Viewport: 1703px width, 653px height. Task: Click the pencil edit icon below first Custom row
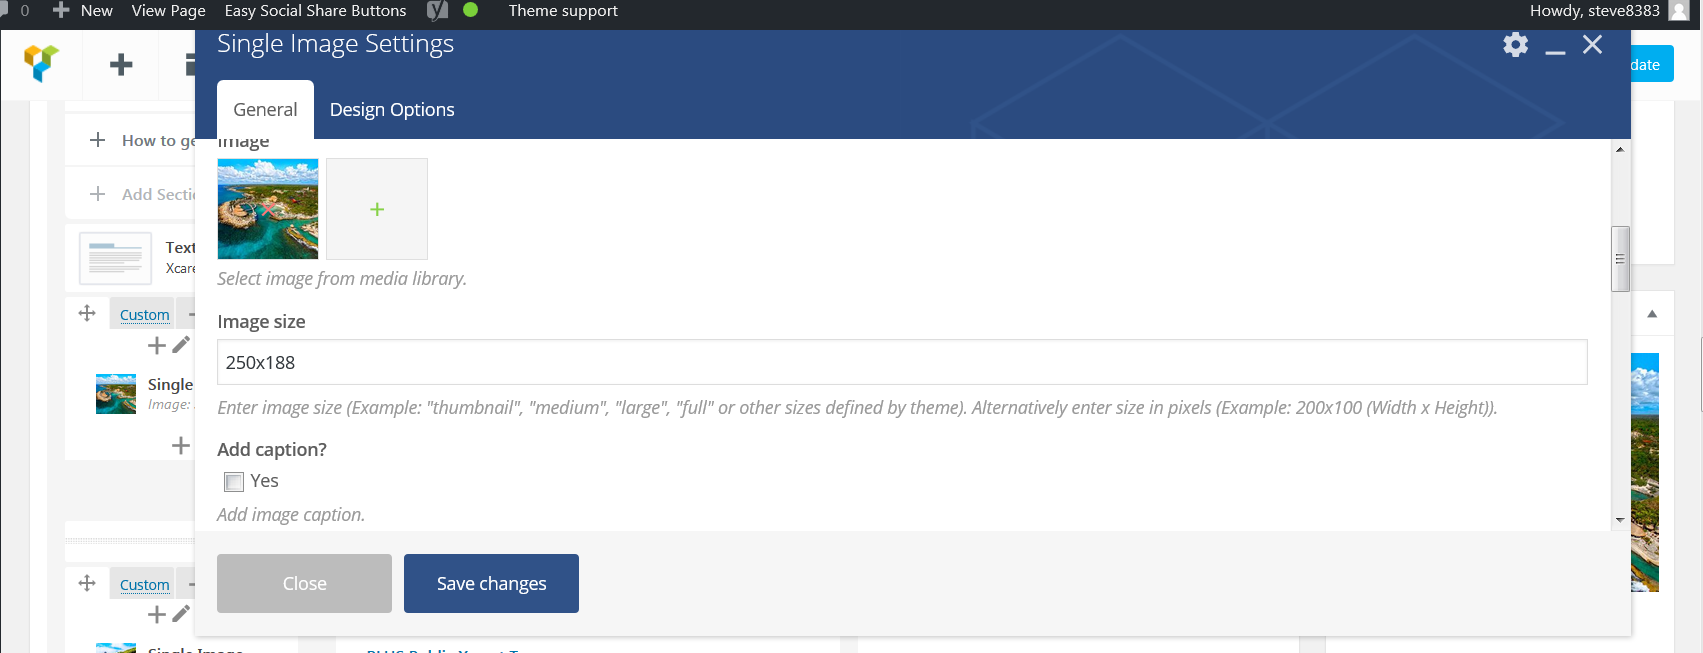coord(181,345)
